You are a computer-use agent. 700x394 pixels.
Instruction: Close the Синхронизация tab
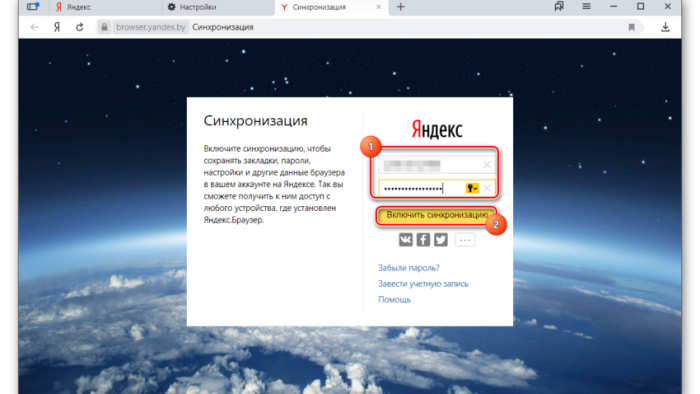pos(379,7)
